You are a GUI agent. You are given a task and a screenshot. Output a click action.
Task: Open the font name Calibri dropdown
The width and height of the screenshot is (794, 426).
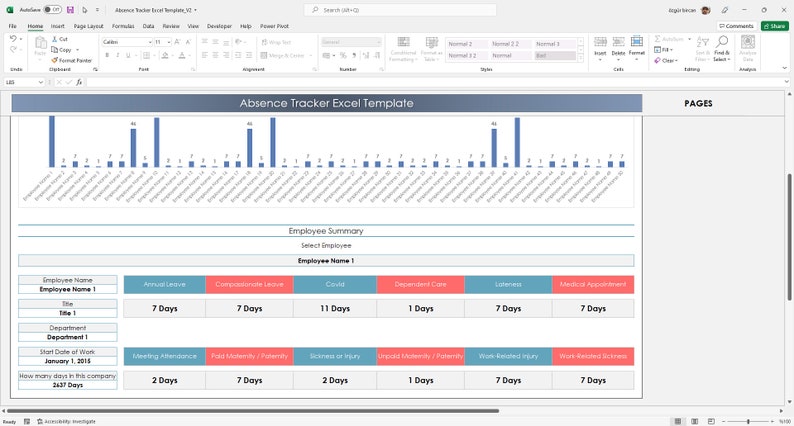pos(150,42)
